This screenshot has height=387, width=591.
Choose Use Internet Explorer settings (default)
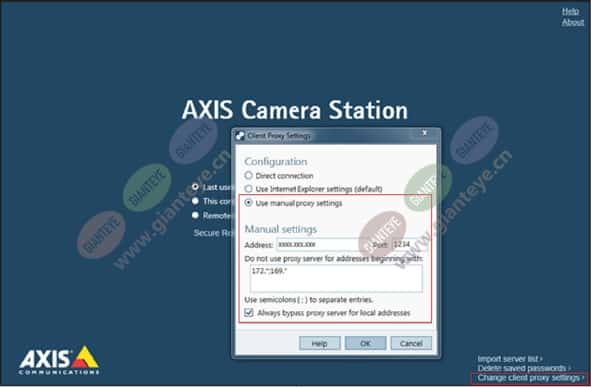point(248,188)
